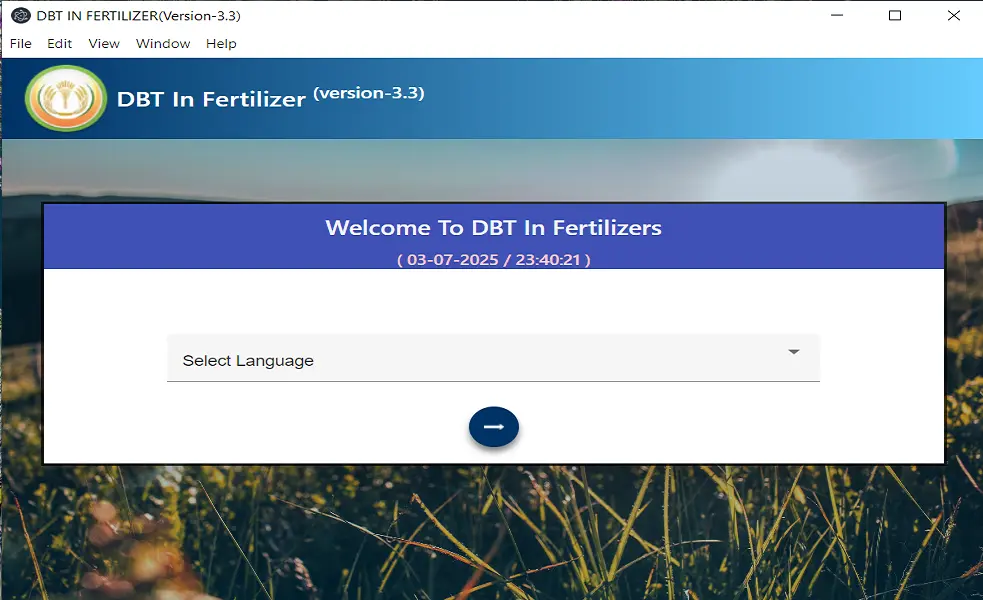Click the Welcome To DBT In Fertilizers banner
This screenshot has width=983, height=600.
(x=493, y=228)
